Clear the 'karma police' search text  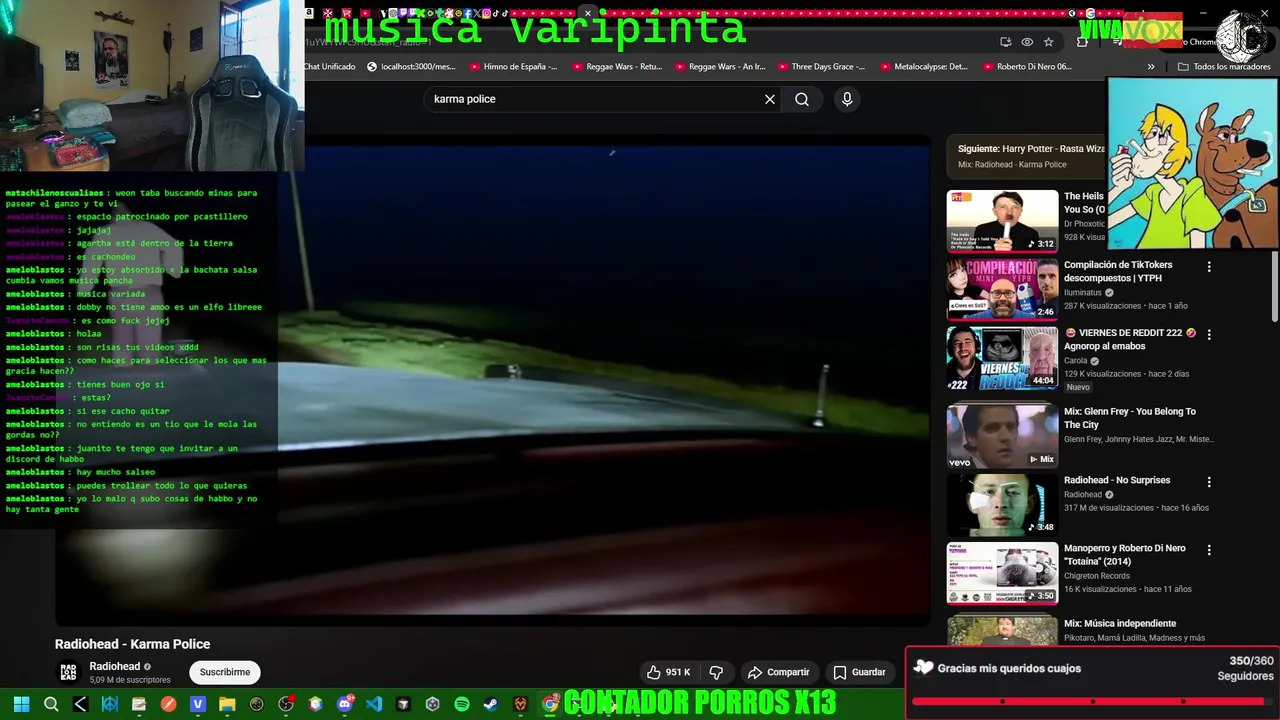pyautogui.click(x=770, y=99)
